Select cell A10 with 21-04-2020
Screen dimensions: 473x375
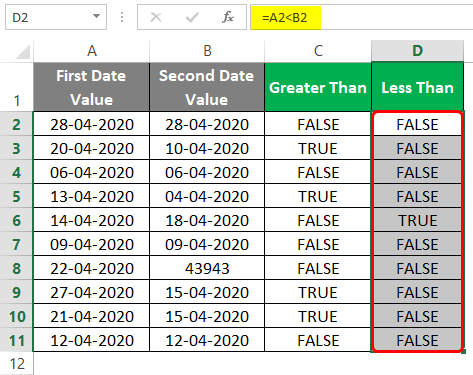pyautogui.click(x=92, y=316)
